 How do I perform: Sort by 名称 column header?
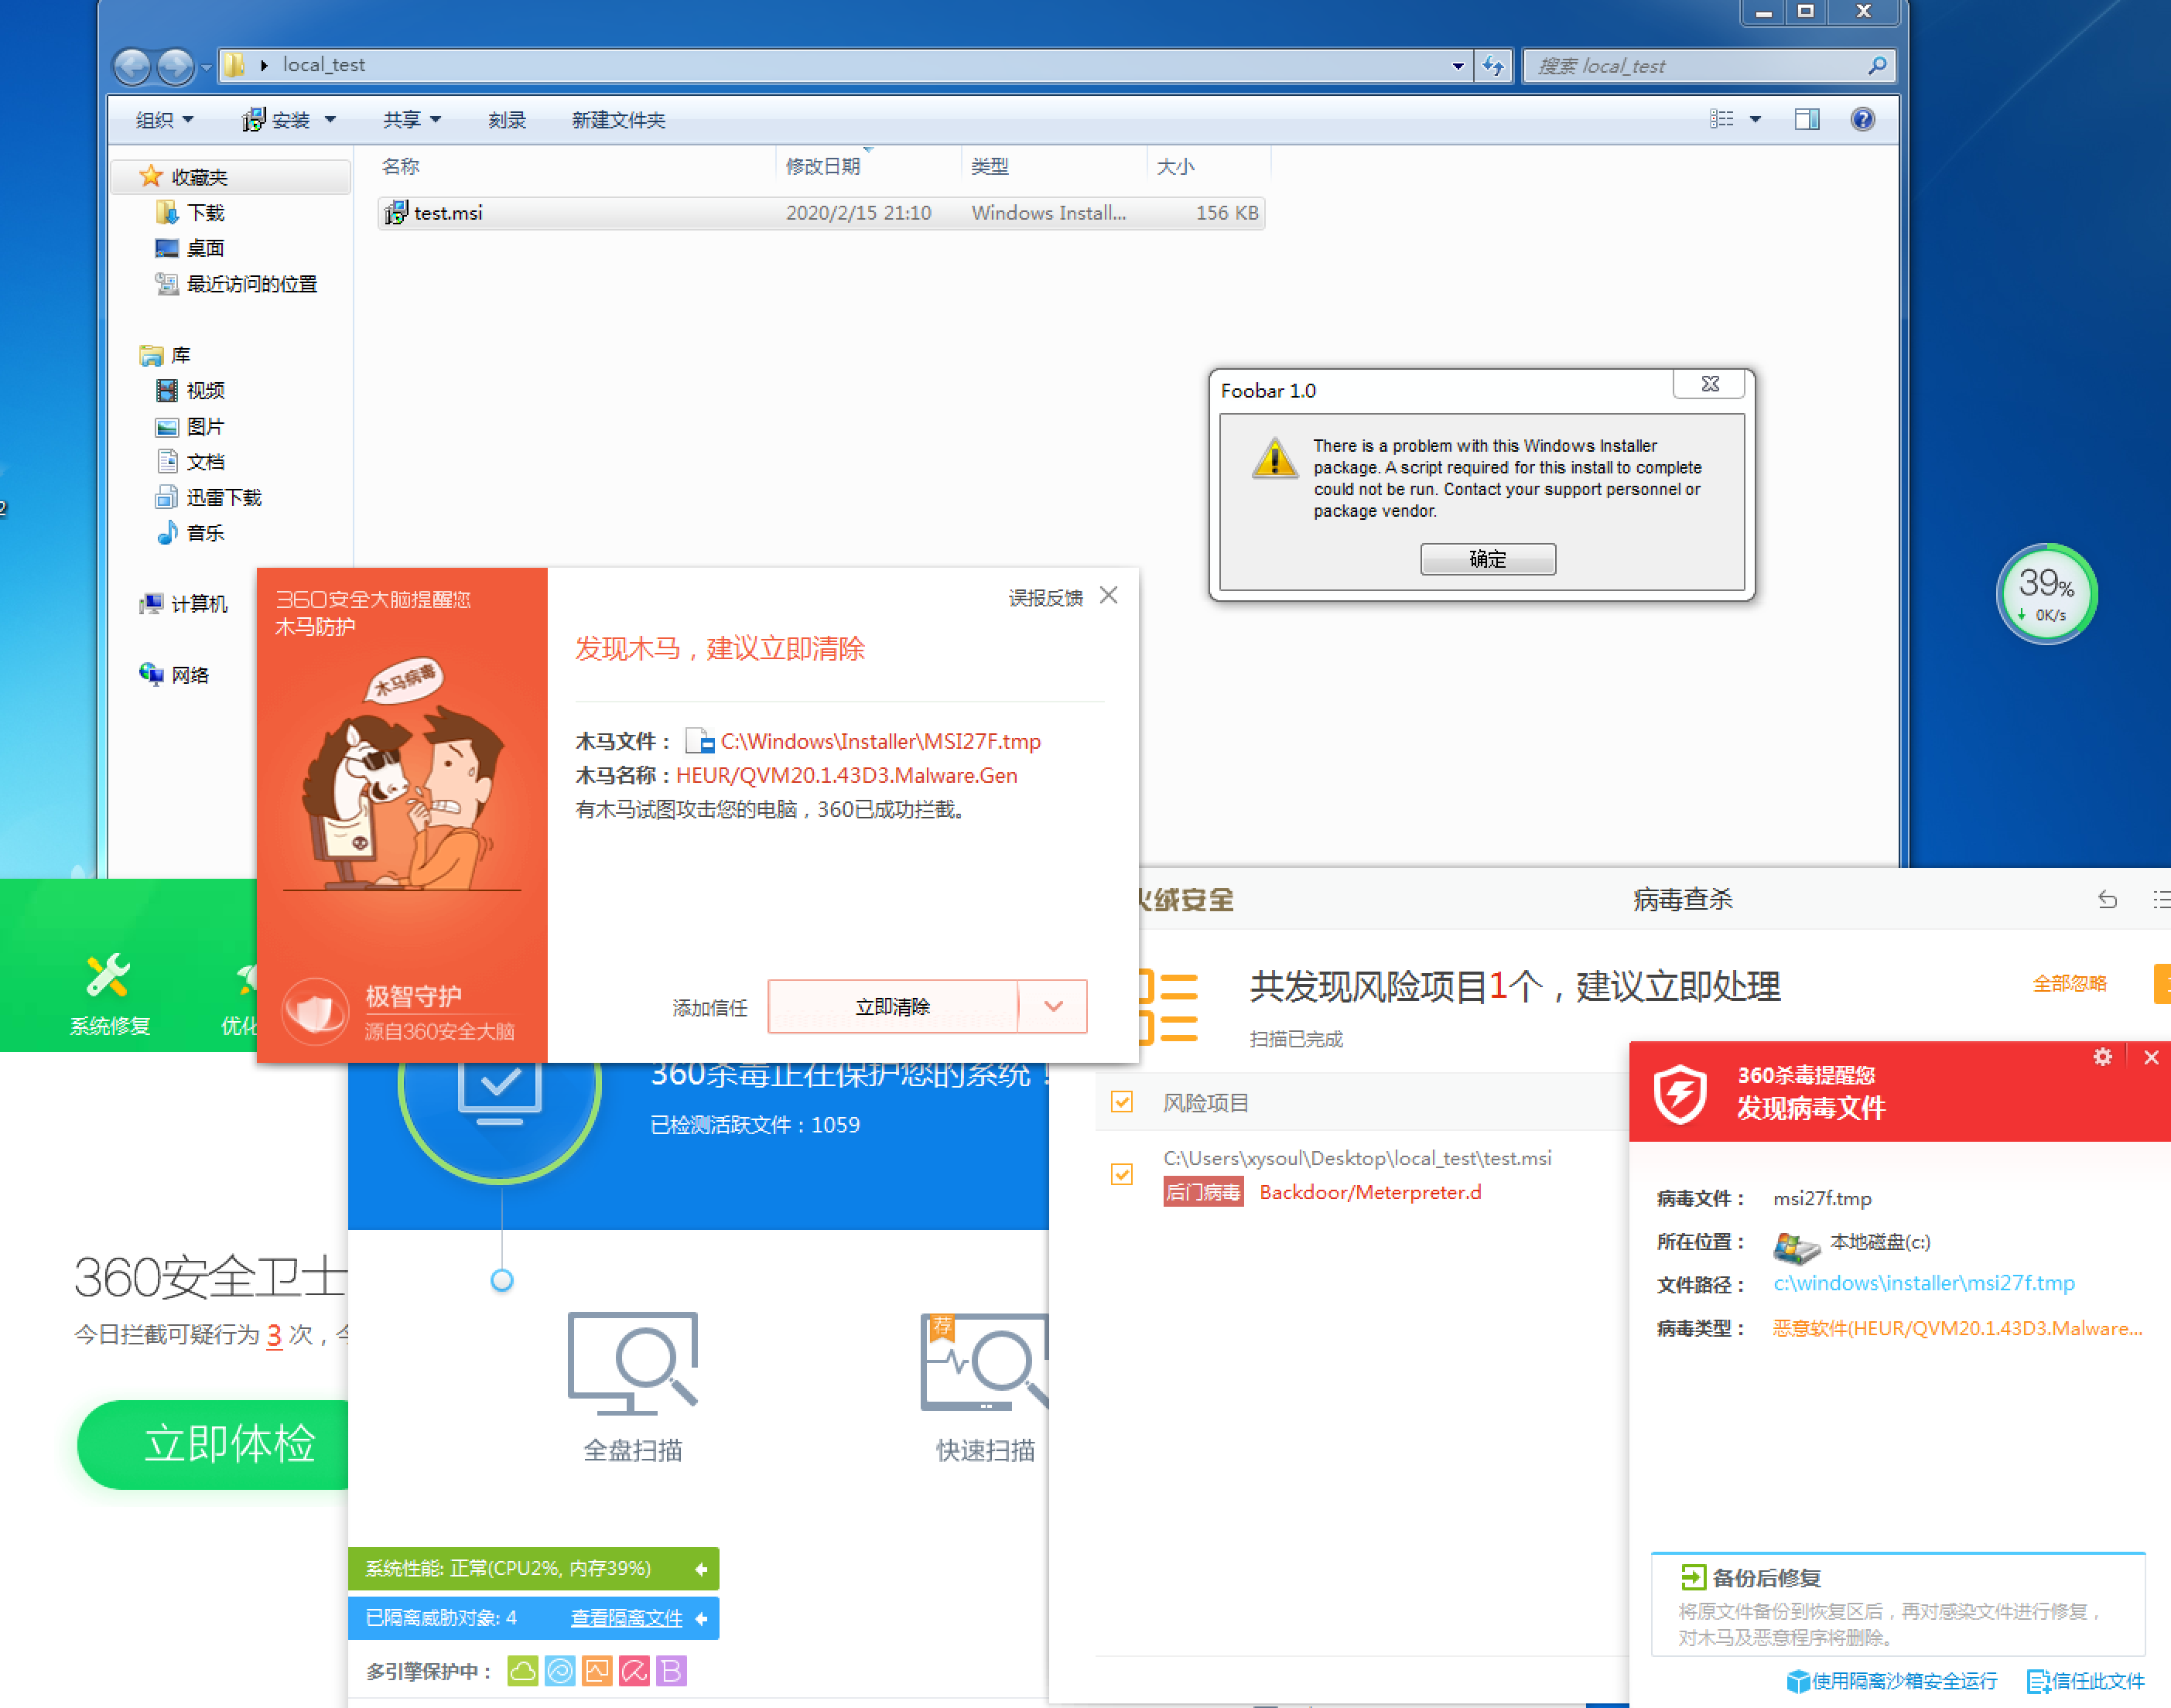coord(400,166)
